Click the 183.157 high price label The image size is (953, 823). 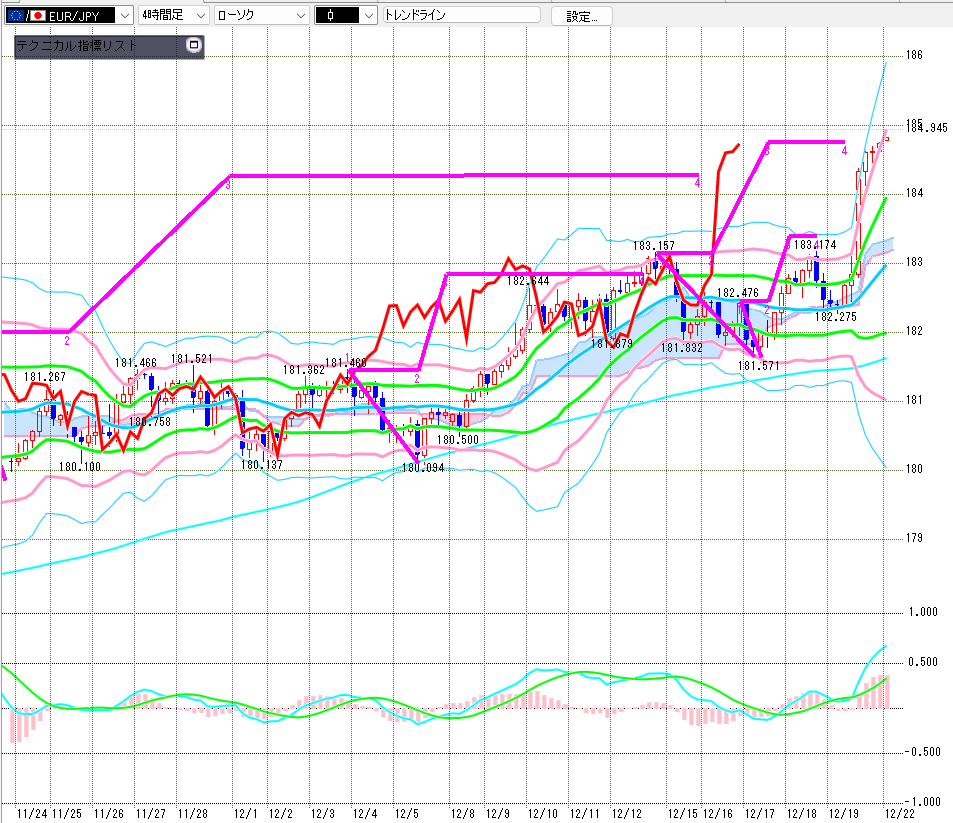653,246
